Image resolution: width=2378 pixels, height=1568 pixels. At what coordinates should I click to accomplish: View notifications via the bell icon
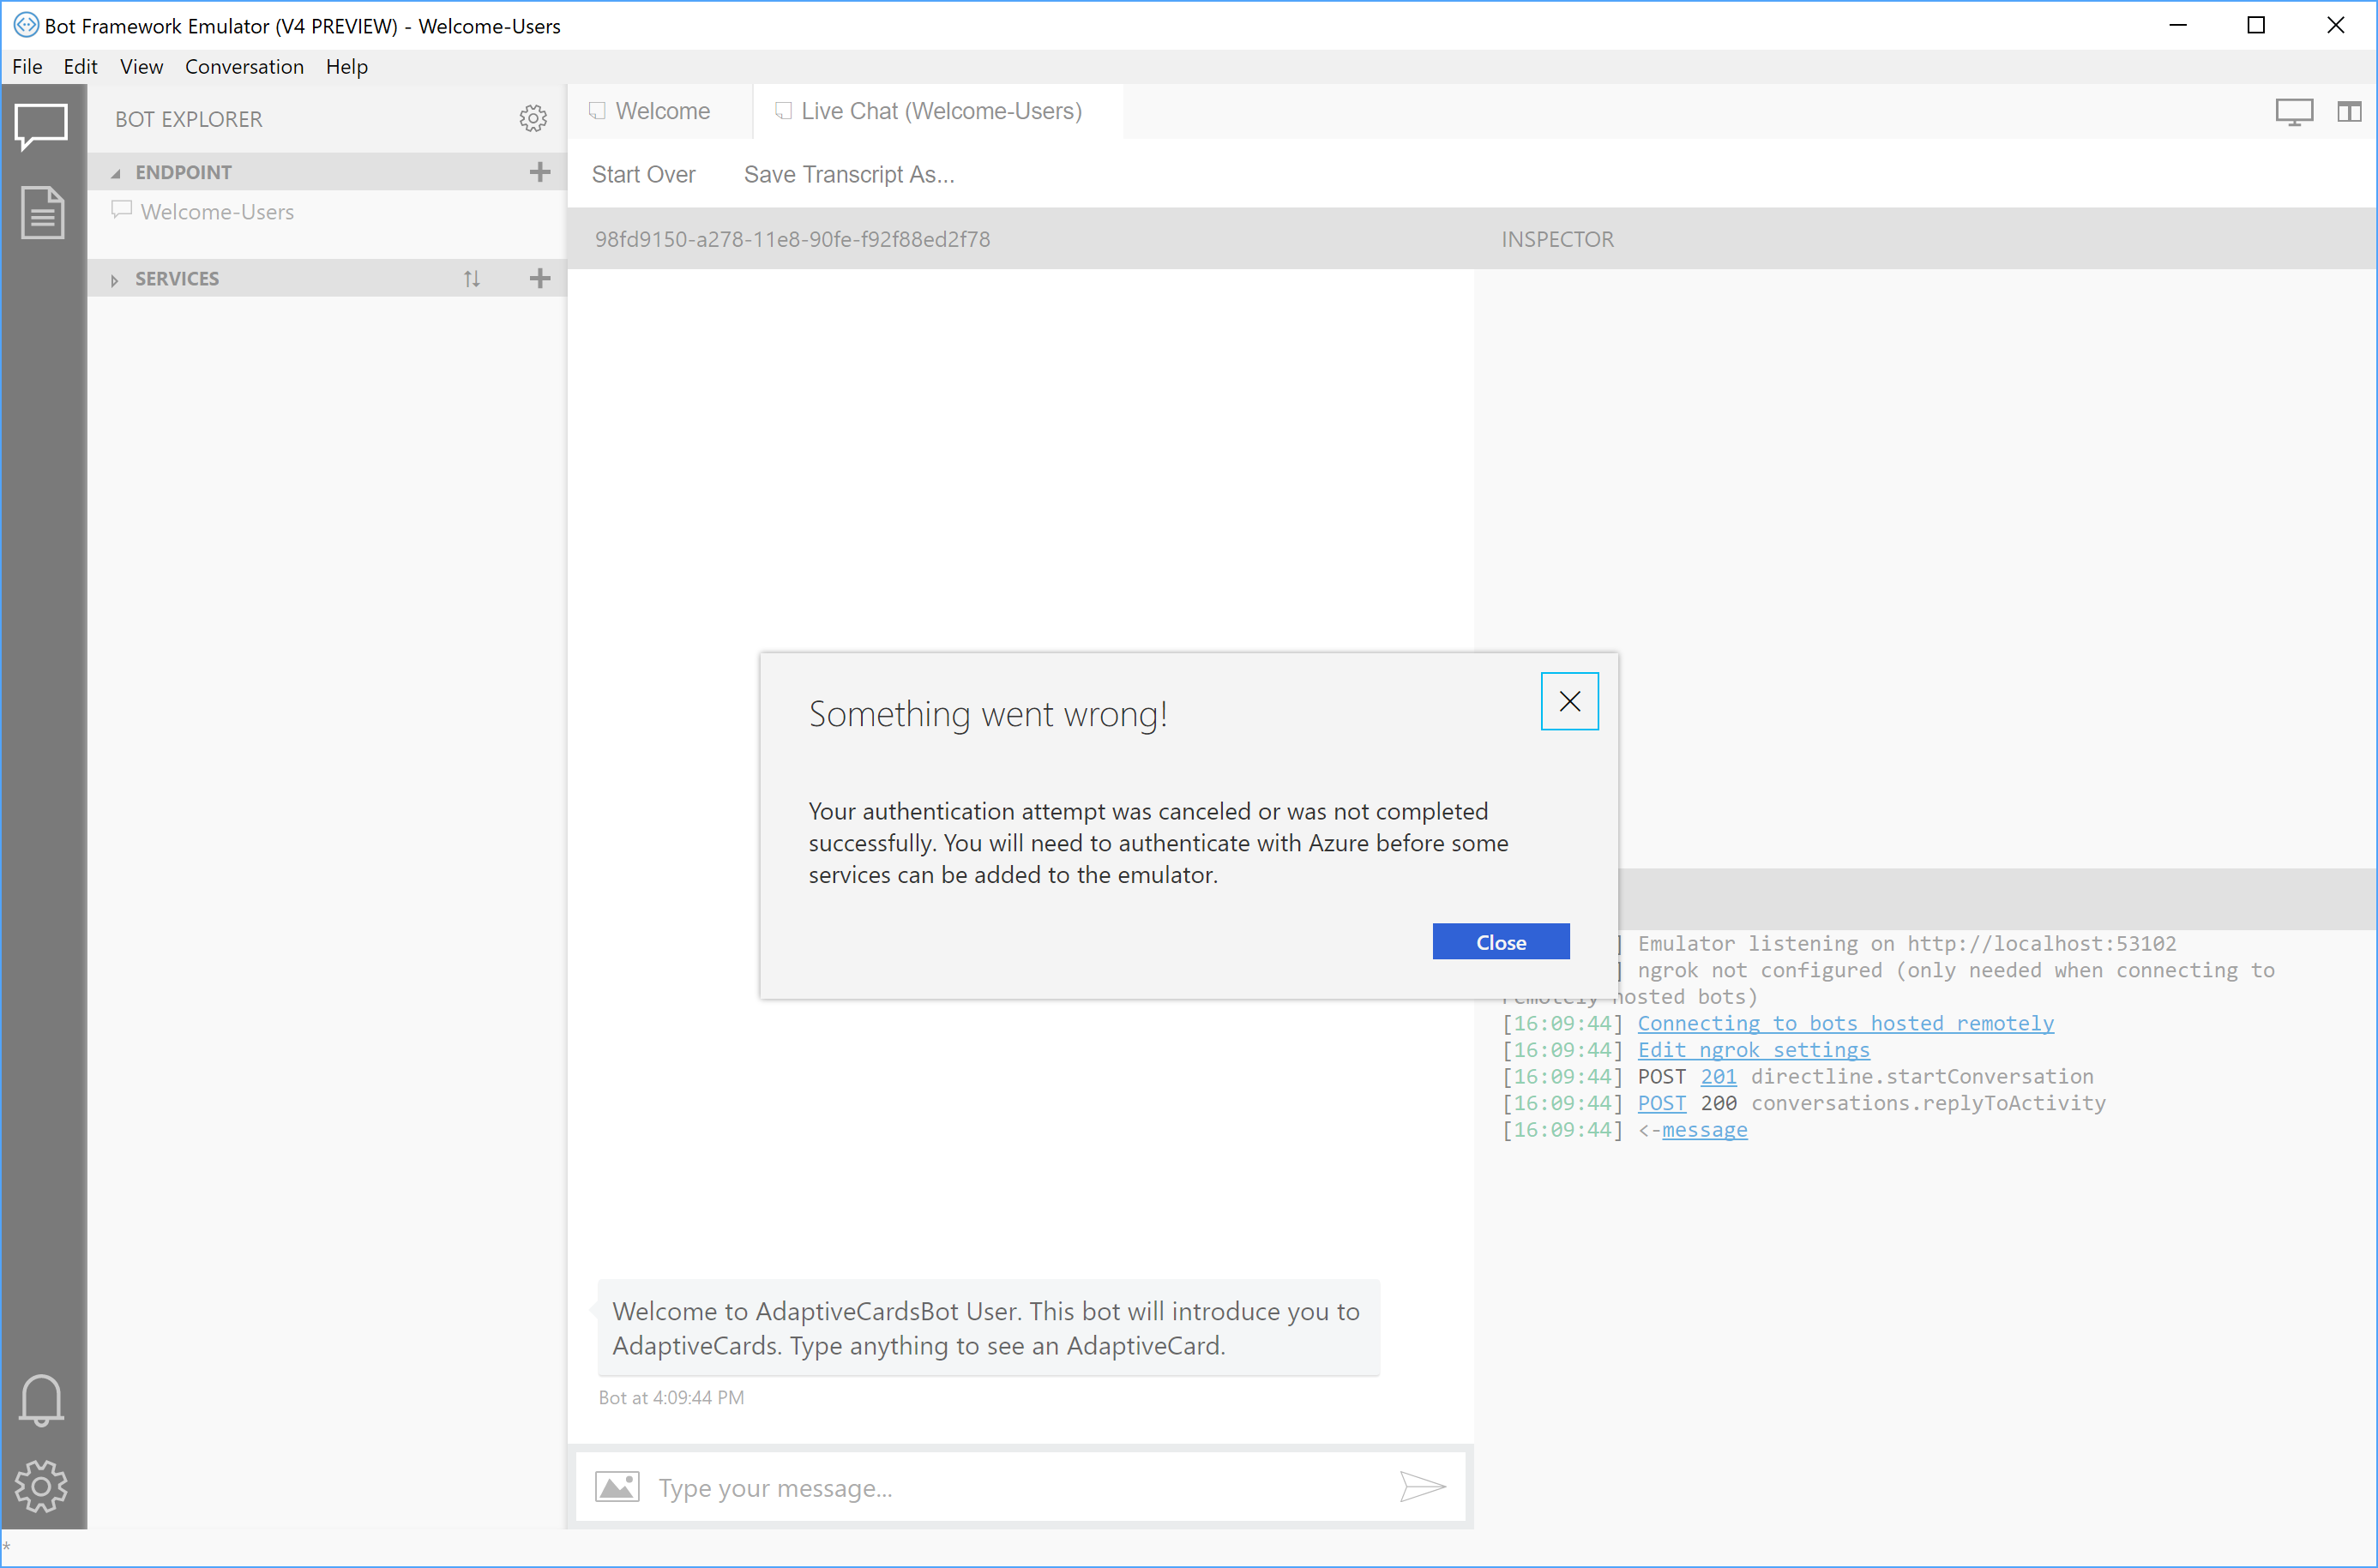point(42,1400)
